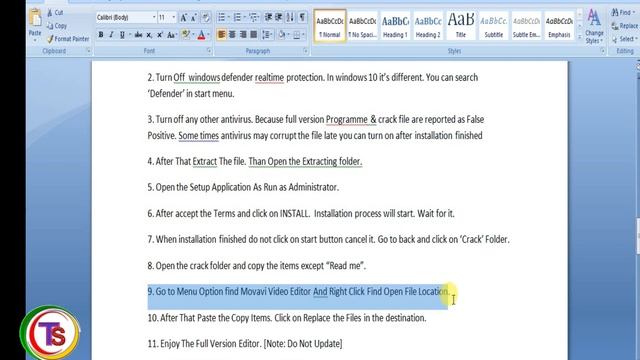This screenshot has width=640, height=360.
Task: Apply paragraph shading color
Action: [282, 35]
